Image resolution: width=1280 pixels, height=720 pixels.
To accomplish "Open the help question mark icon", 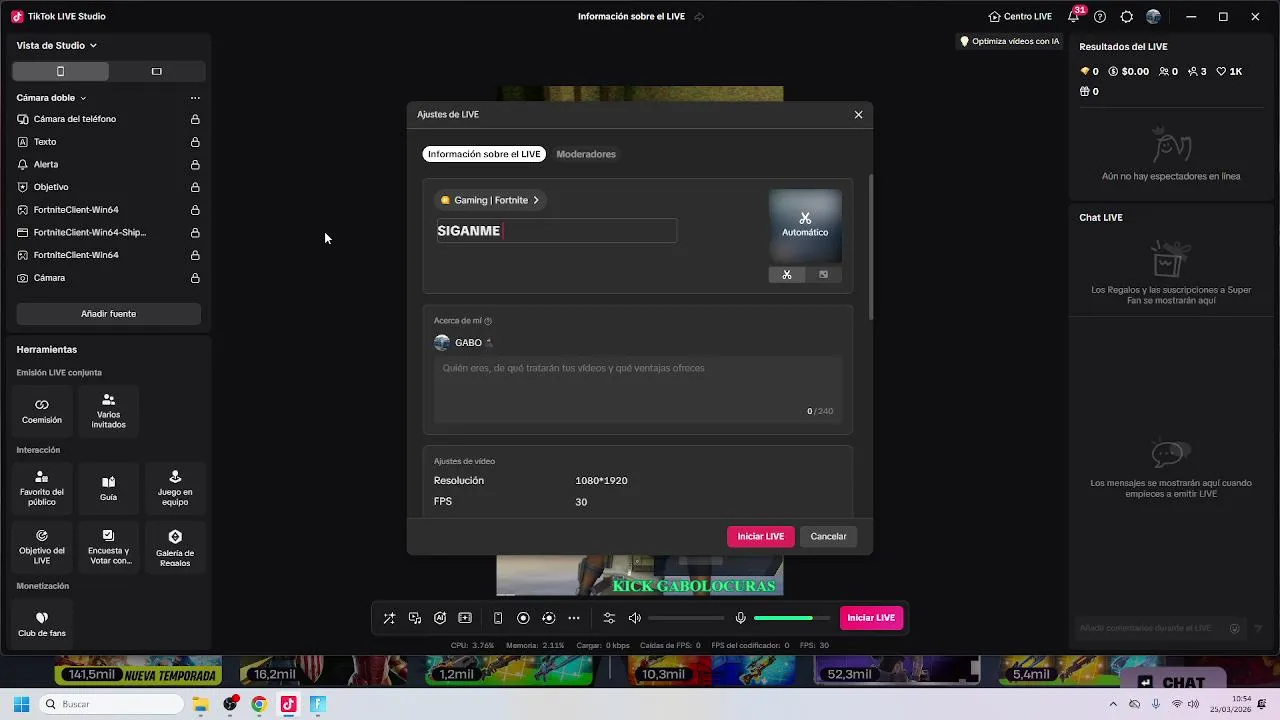I will coord(1100,17).
